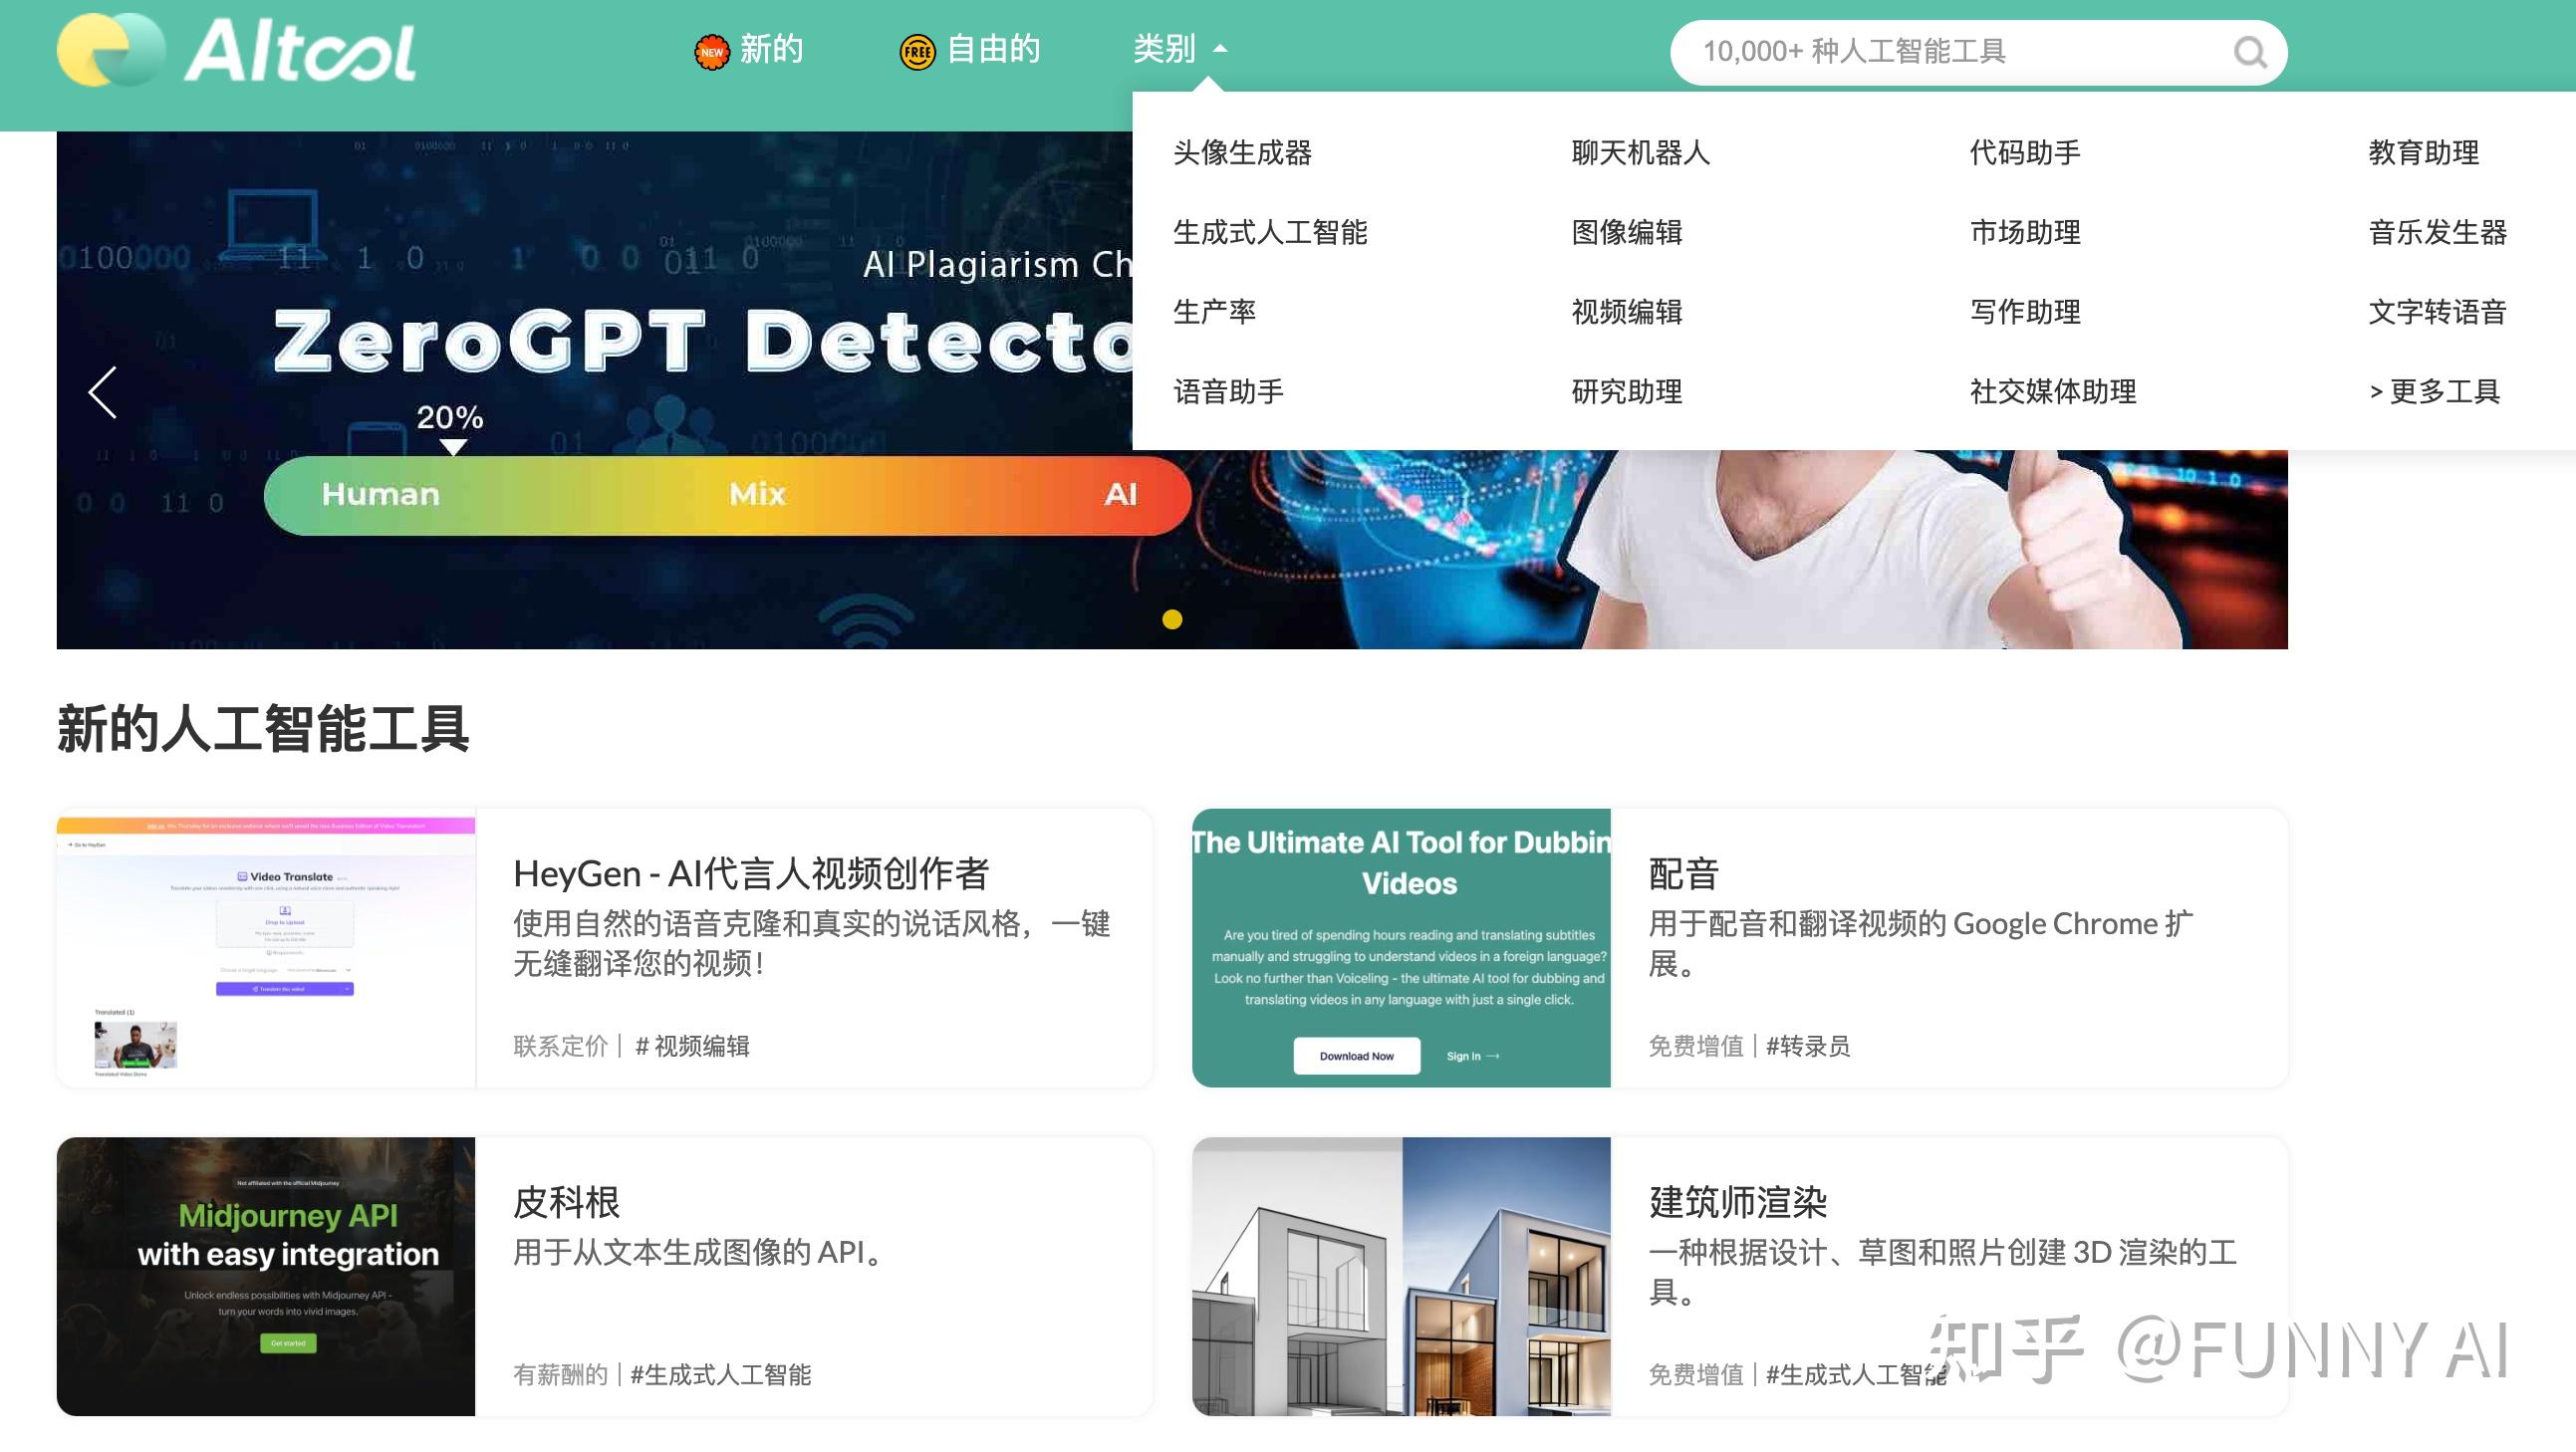Open HeyGen - AI代言人视频创作者 title
Screen dimensions: 2576x1452
751,874
